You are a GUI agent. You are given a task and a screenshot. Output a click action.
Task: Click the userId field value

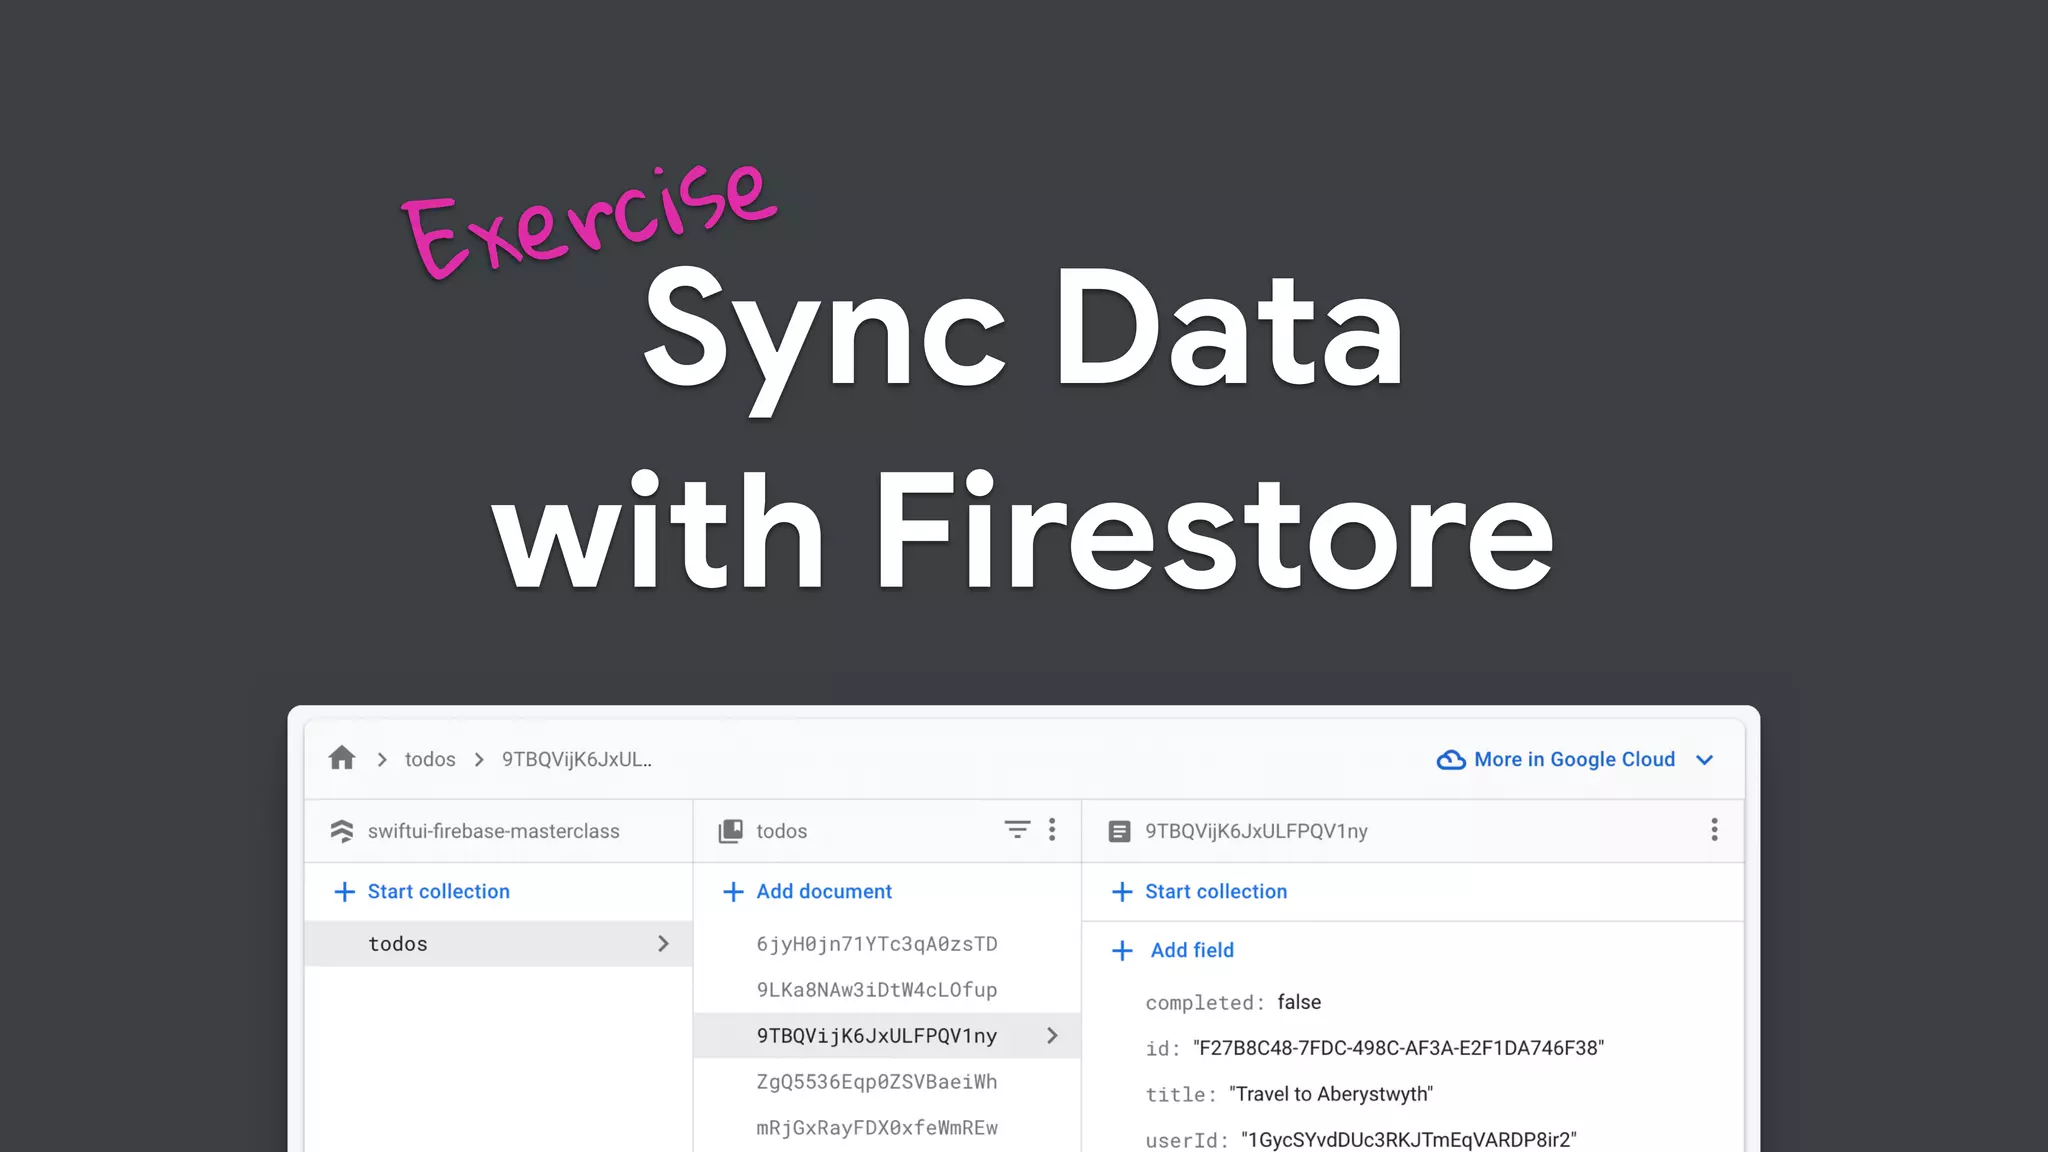[1409, 1140]
